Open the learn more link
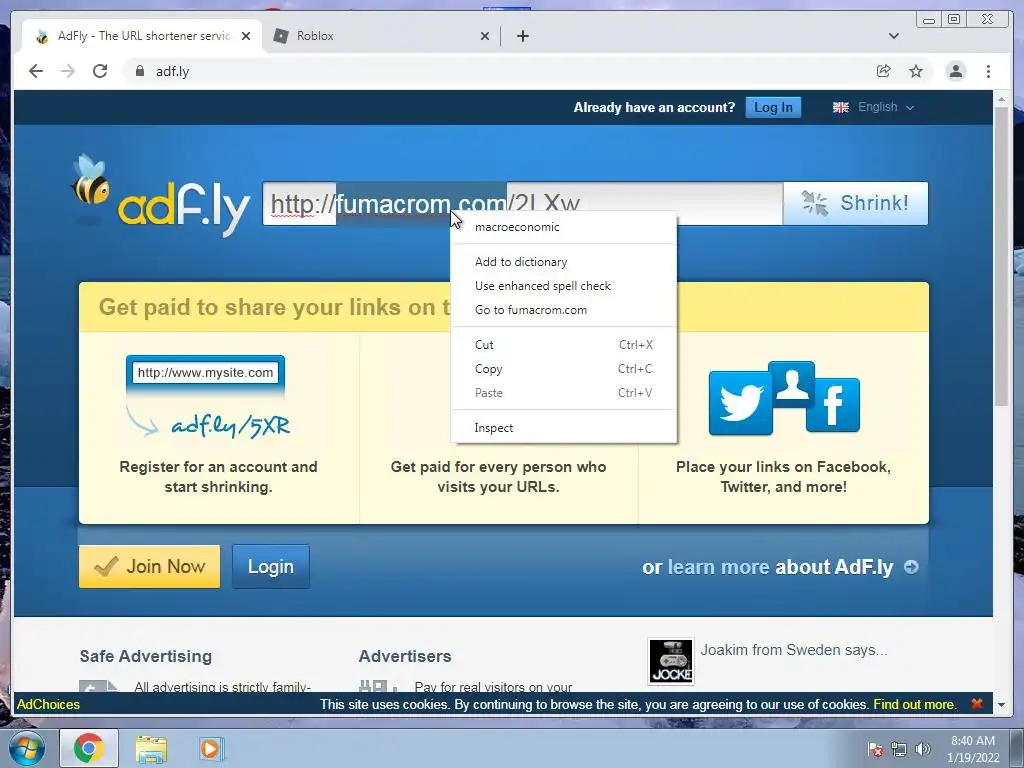Viewport: 1024px width, 768px height. pos(718,567)
